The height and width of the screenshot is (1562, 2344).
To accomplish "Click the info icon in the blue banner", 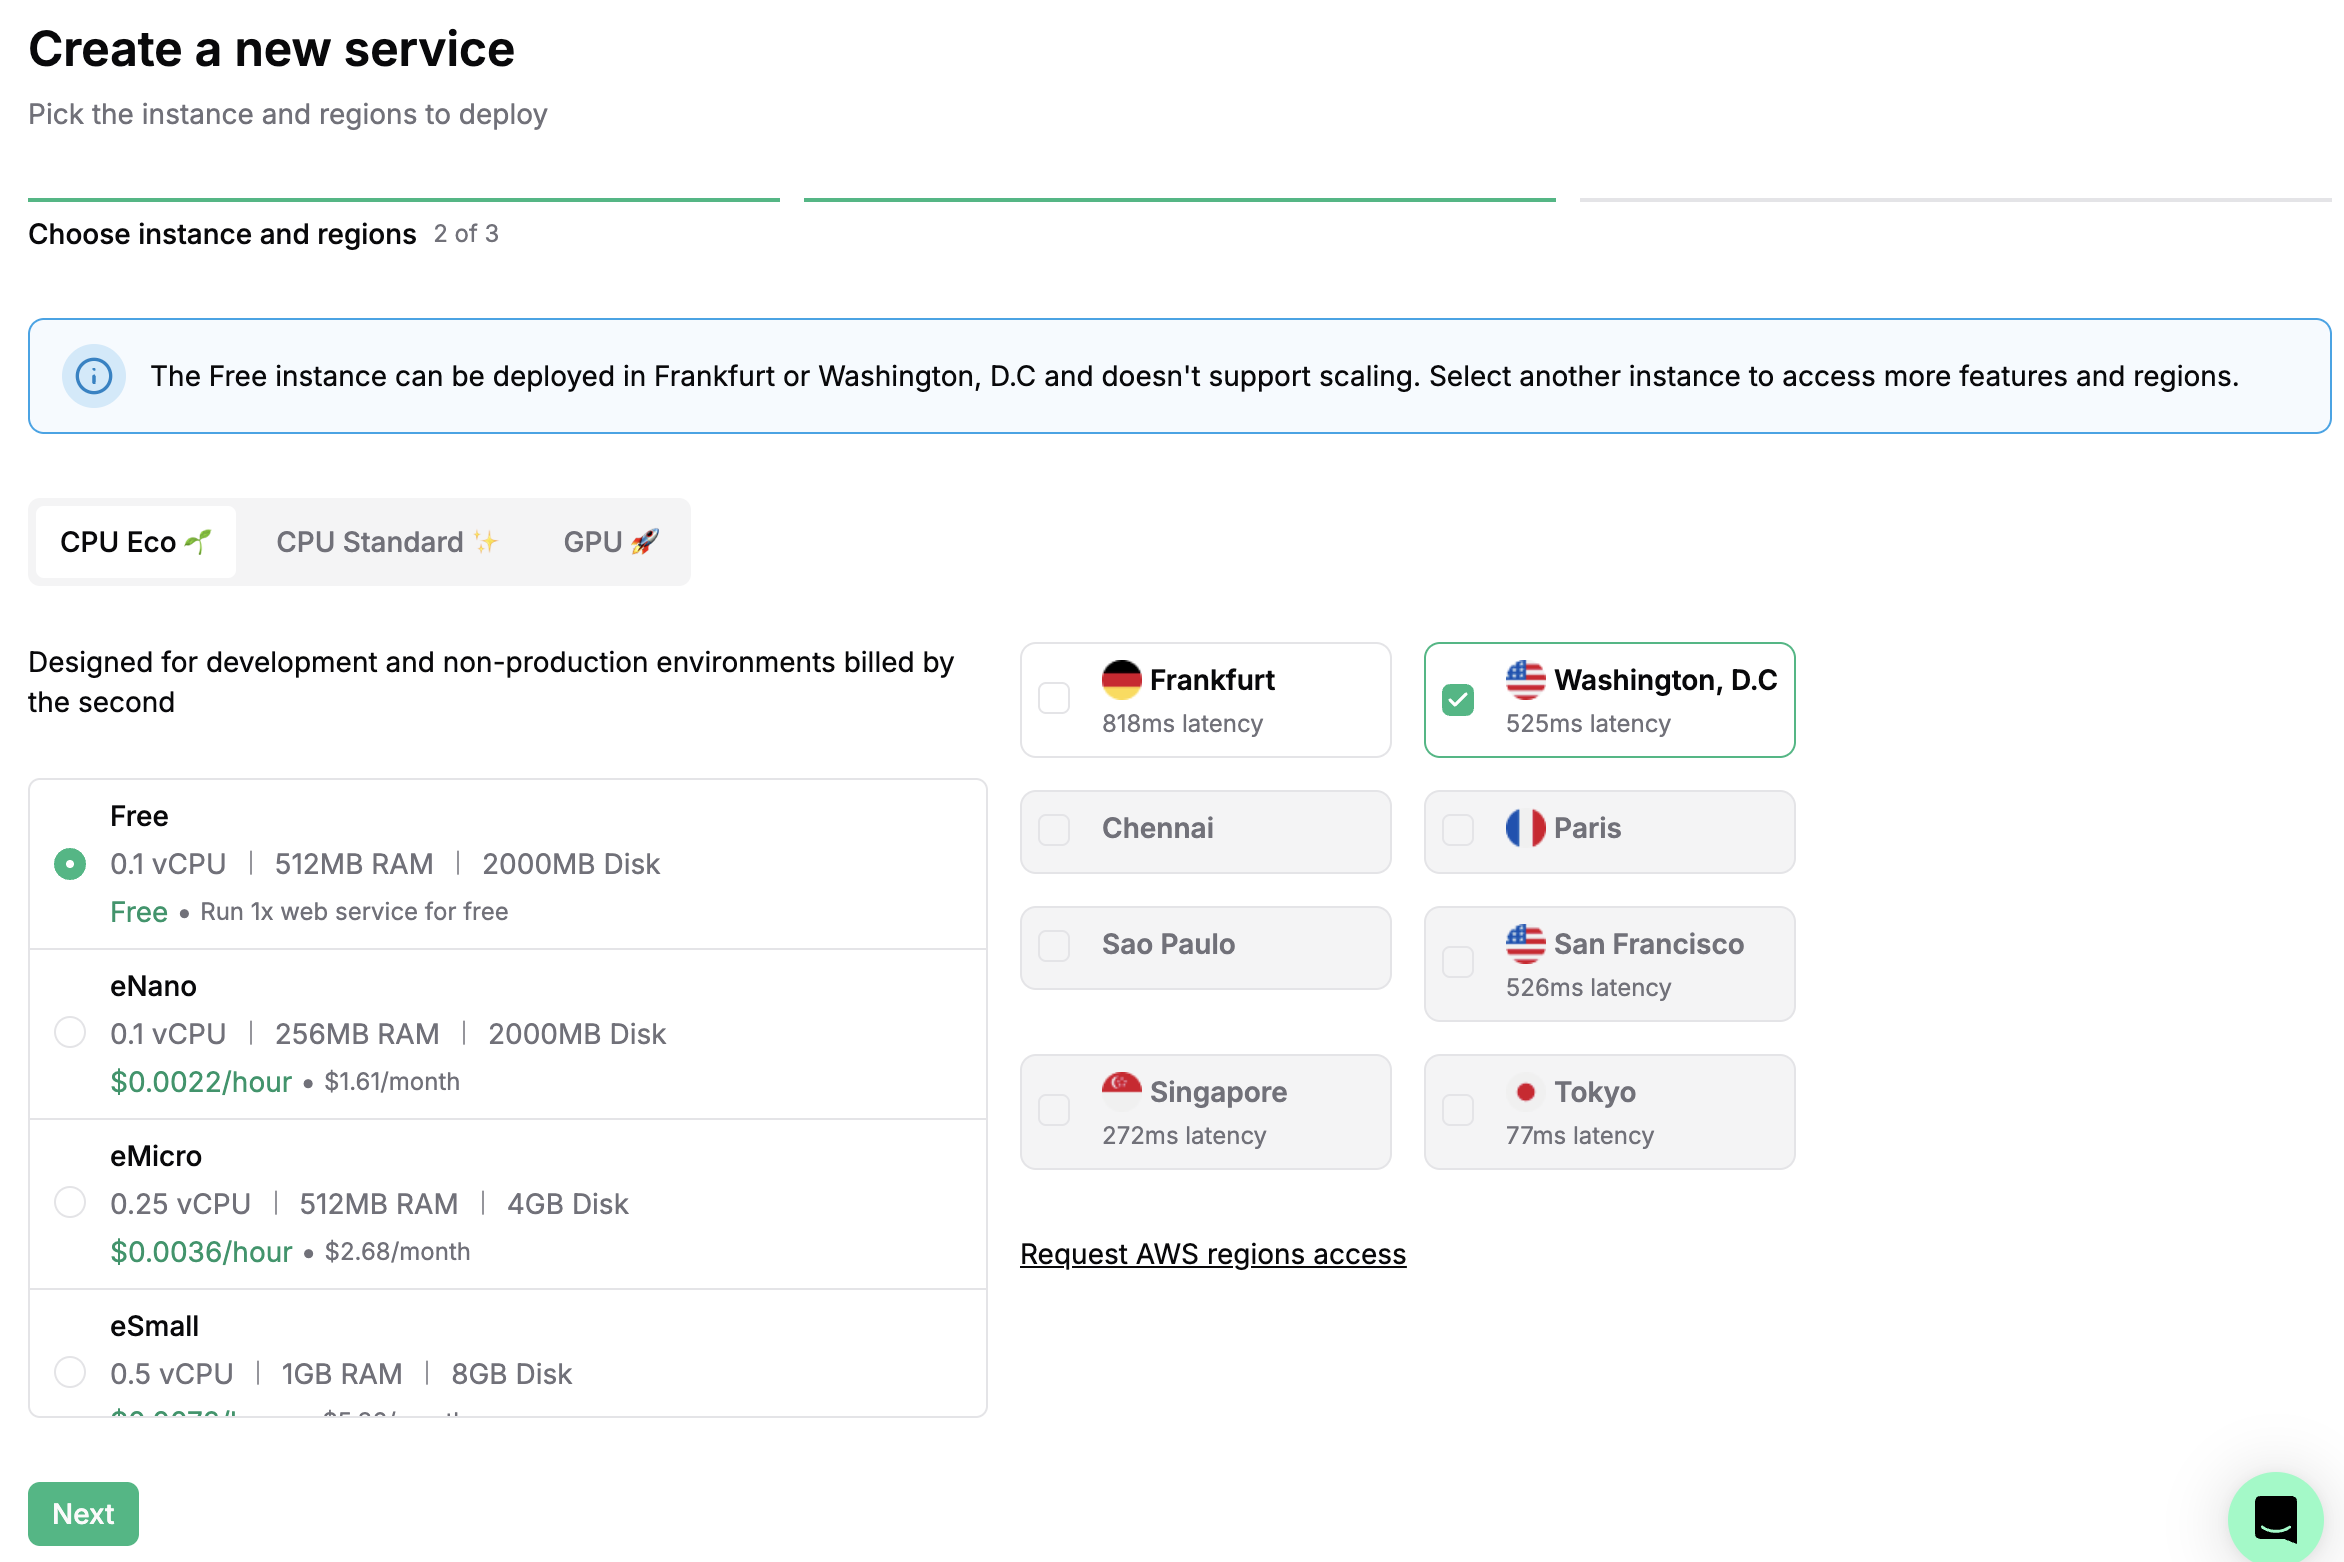I will (x=93, y=376).
